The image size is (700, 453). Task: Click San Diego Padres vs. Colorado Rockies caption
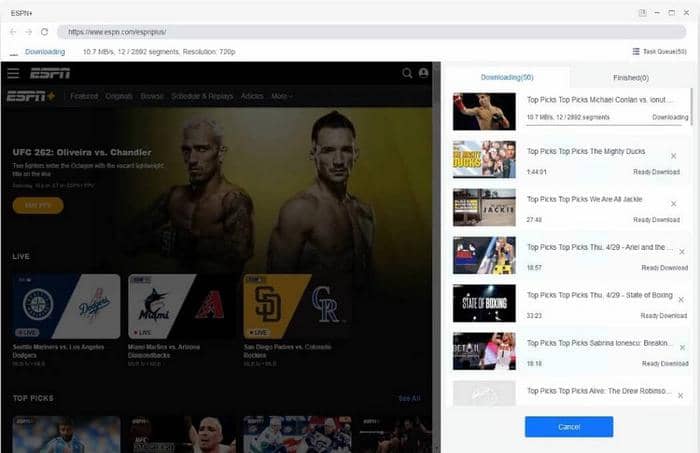pyautogui.click(x=288, y=351)
